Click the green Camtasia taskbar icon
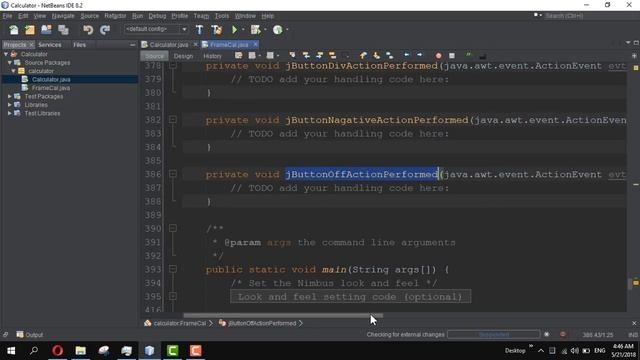Screen dimensions: 640x360 [173, 350]
